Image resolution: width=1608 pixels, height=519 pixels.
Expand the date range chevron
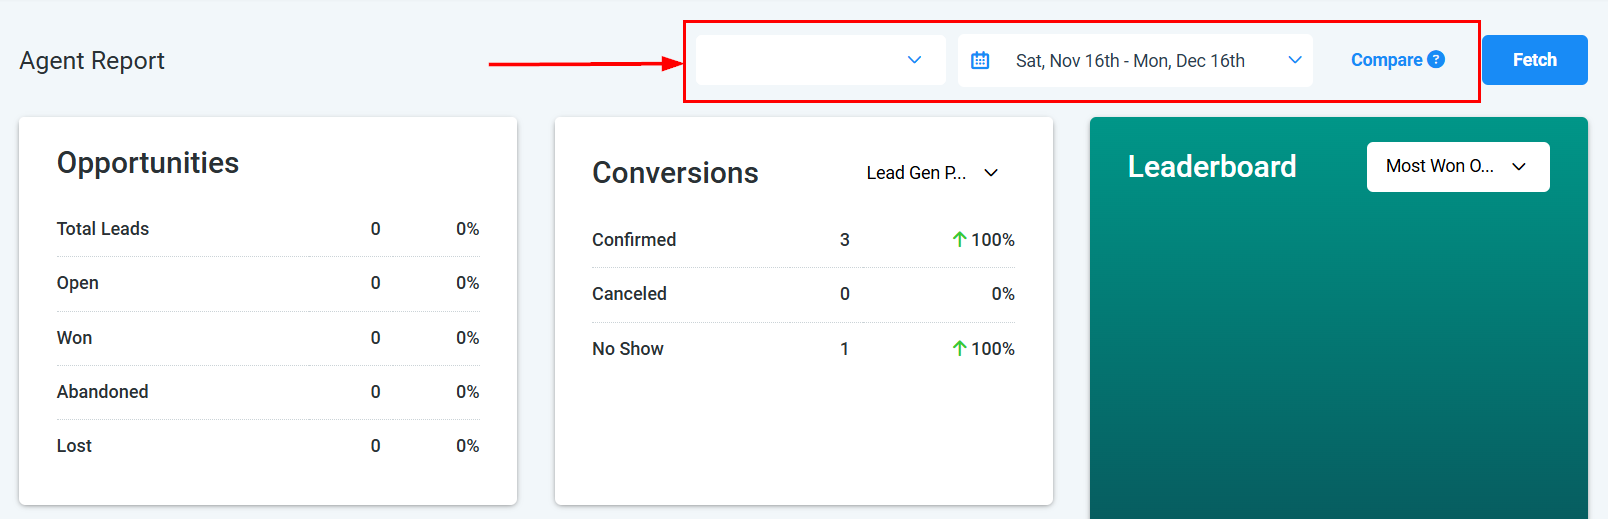tap(1295, 60)
